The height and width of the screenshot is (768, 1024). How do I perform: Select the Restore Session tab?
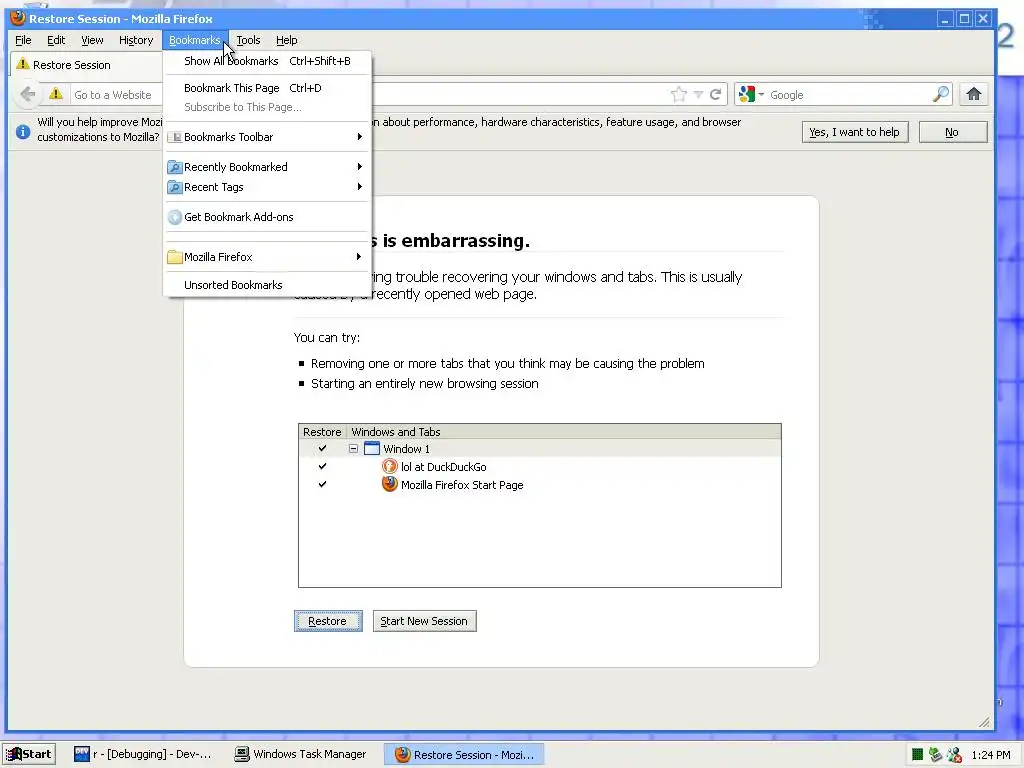(x=86, y=65)
